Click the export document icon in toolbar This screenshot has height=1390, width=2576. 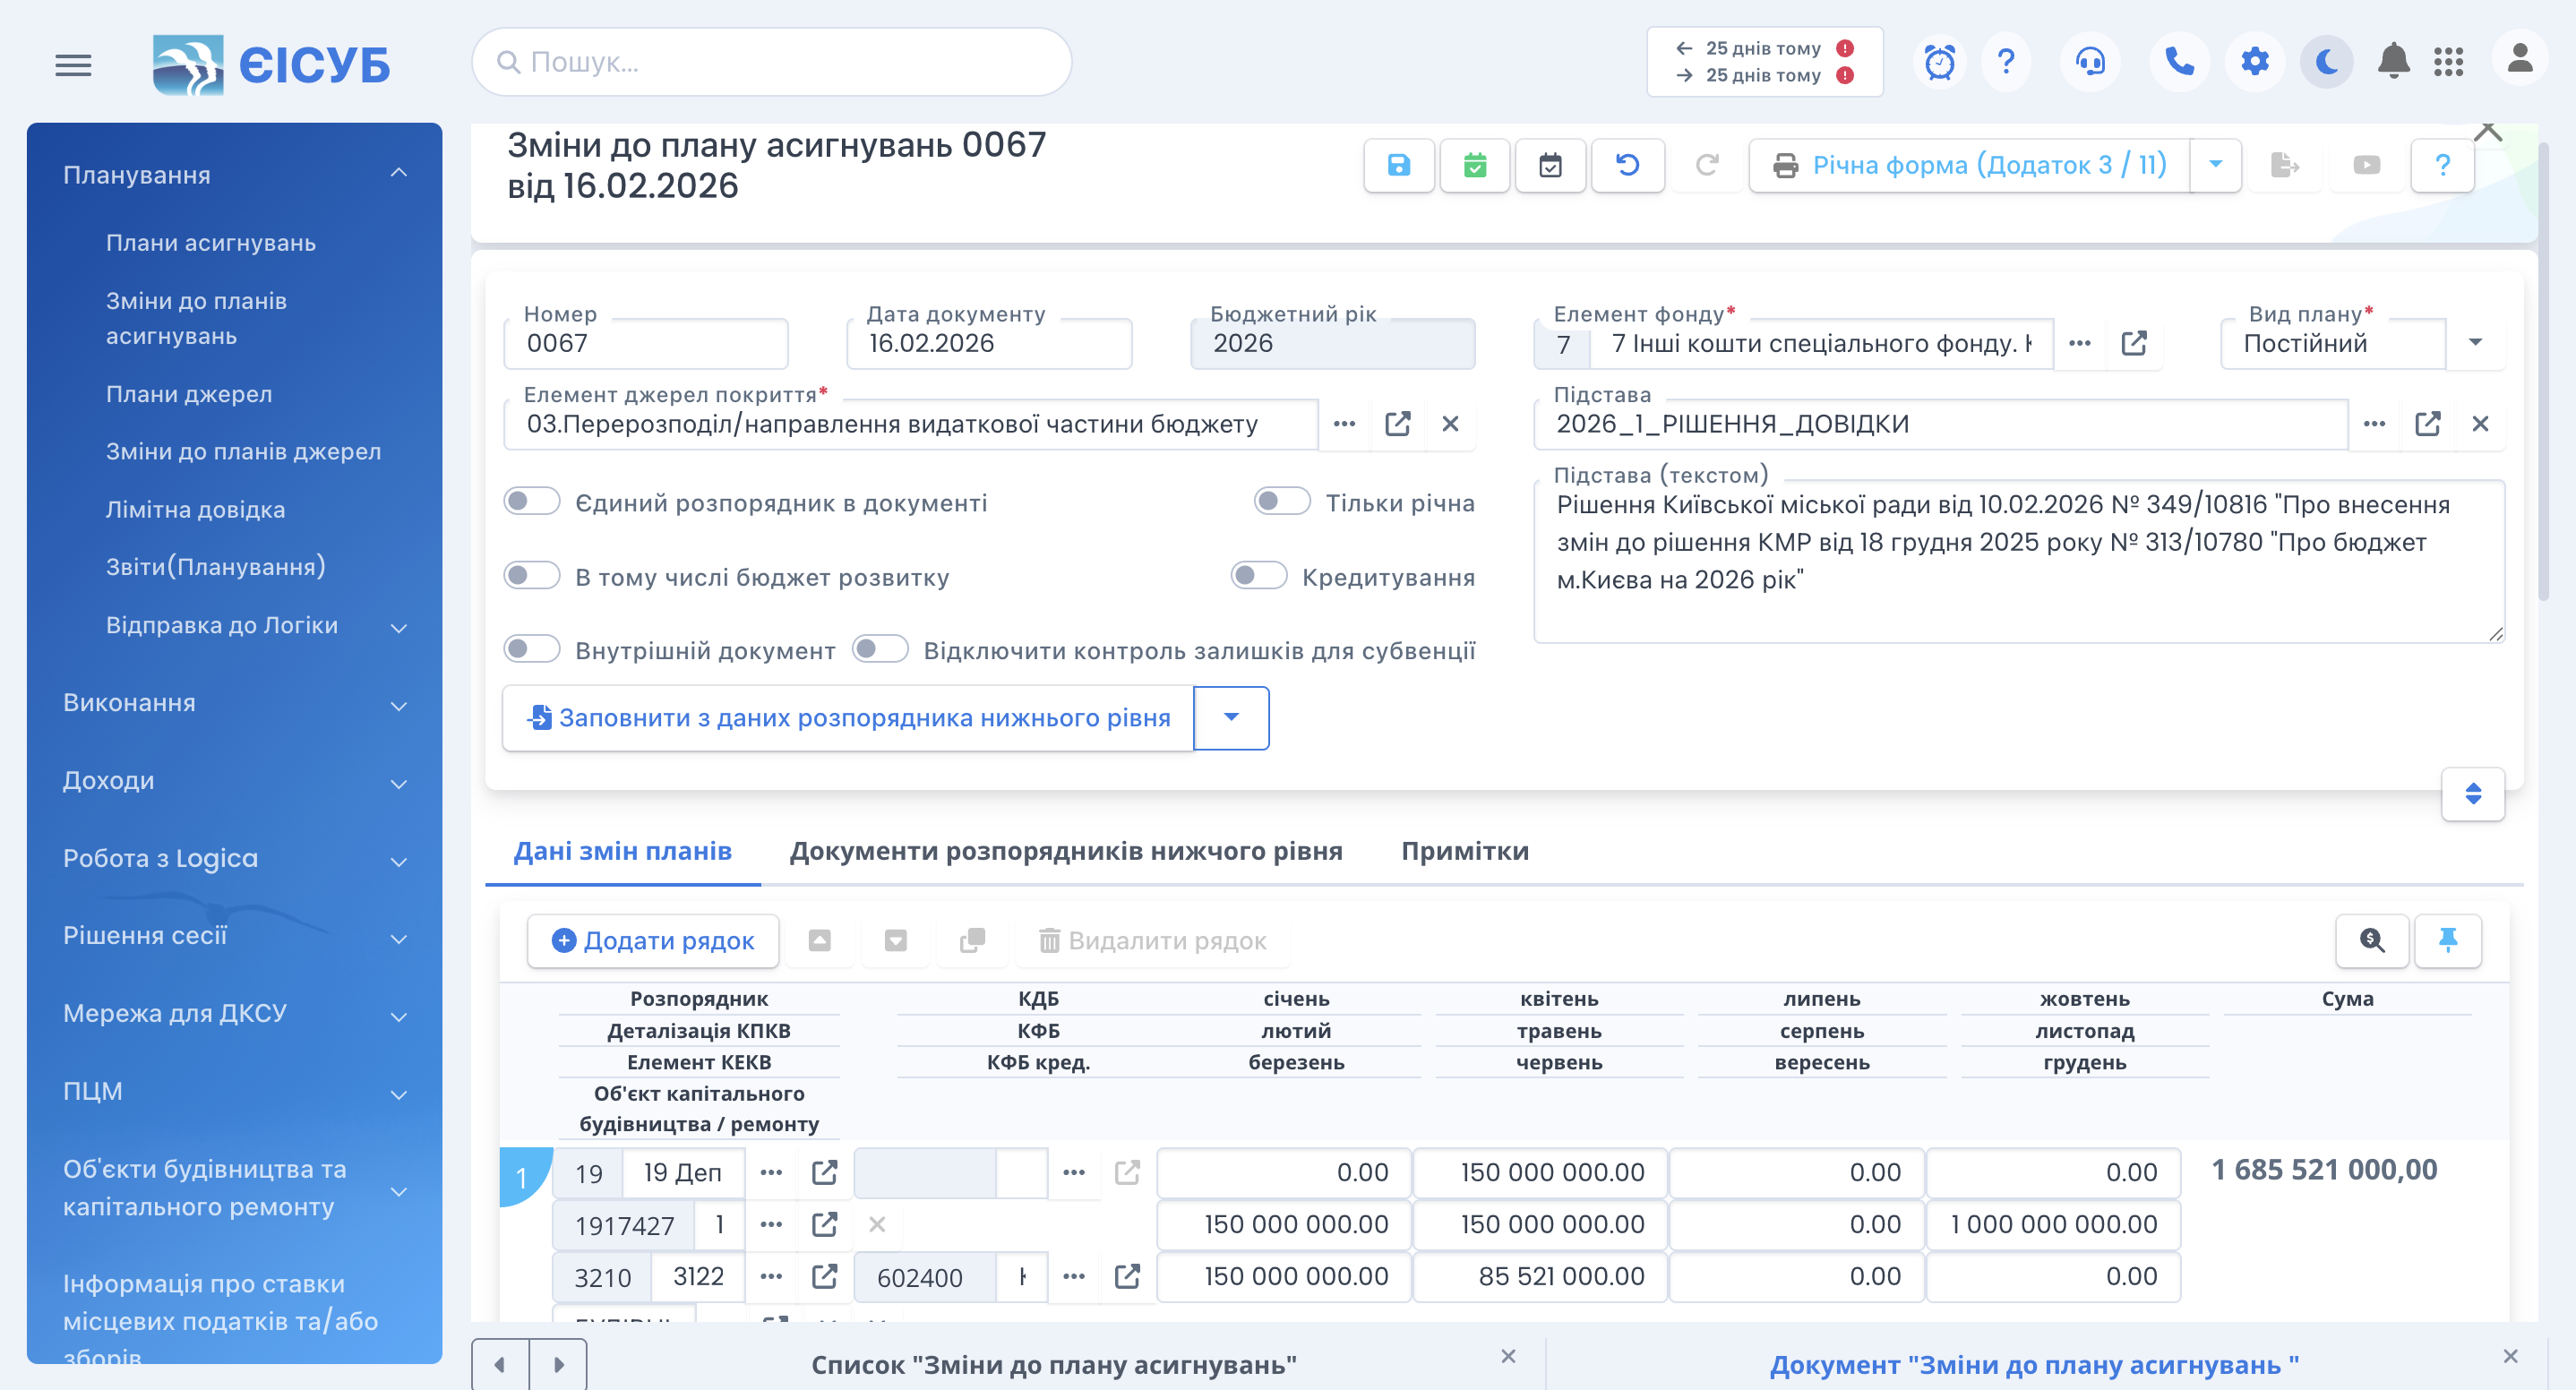pos(2285,165)
